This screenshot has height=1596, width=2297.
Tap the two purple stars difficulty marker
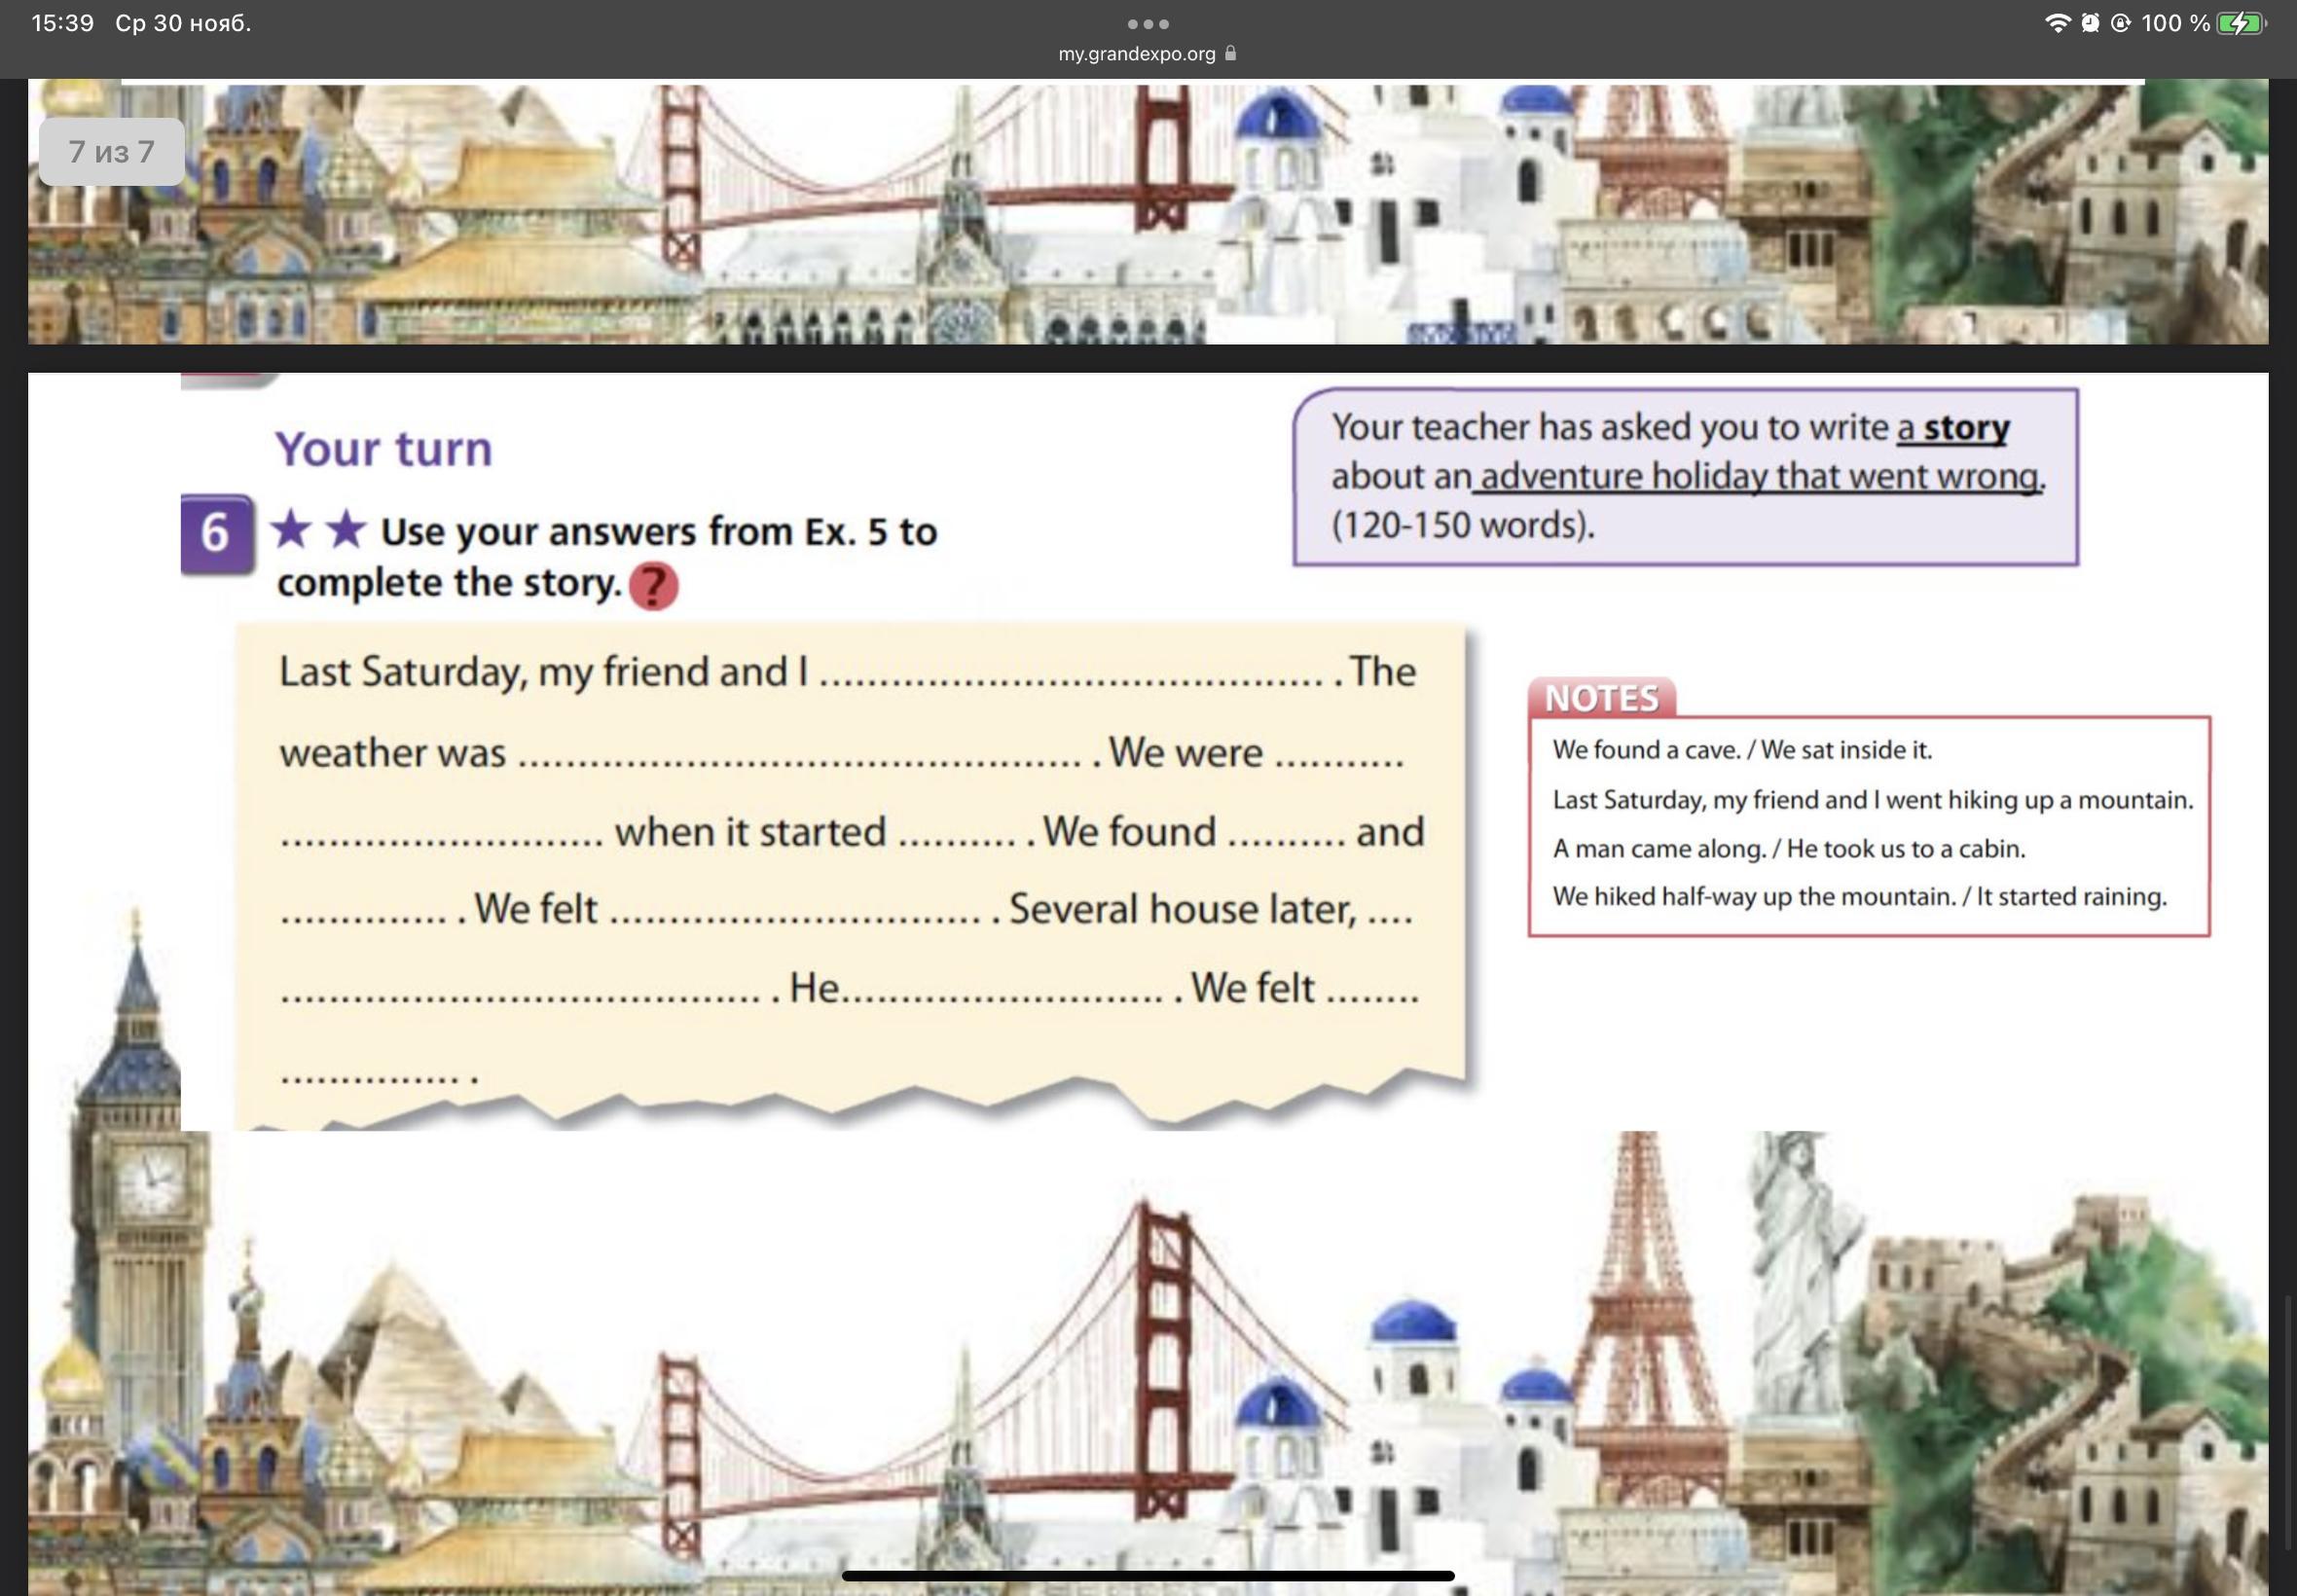point(319,530)
